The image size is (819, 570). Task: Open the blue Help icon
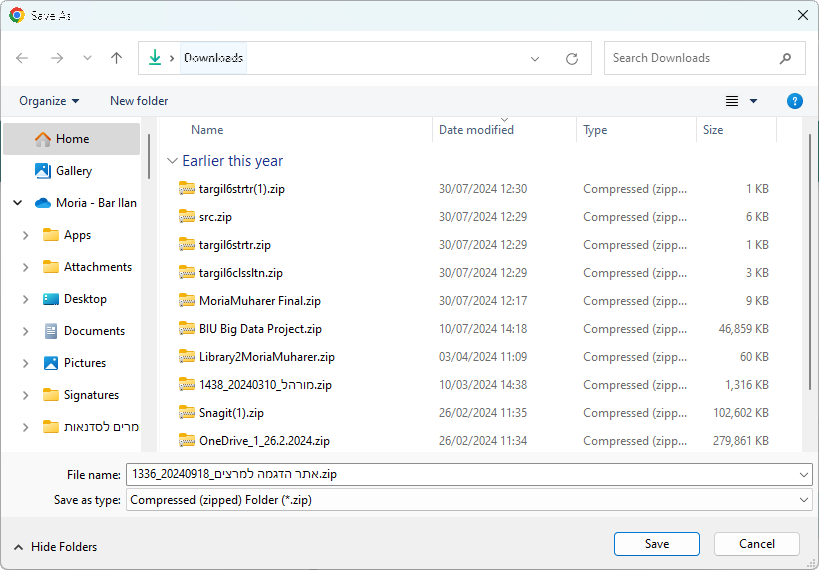[795, 101]
